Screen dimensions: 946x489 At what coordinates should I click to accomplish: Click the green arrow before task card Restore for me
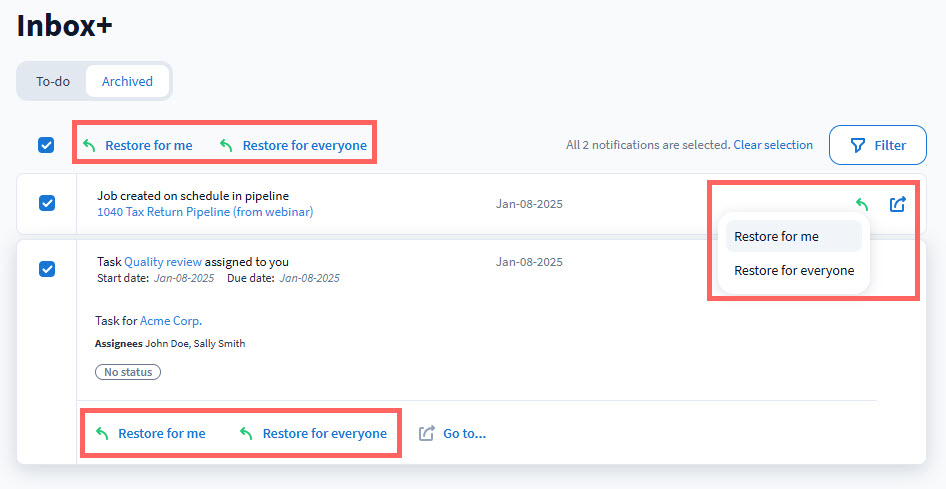point(102,434)
